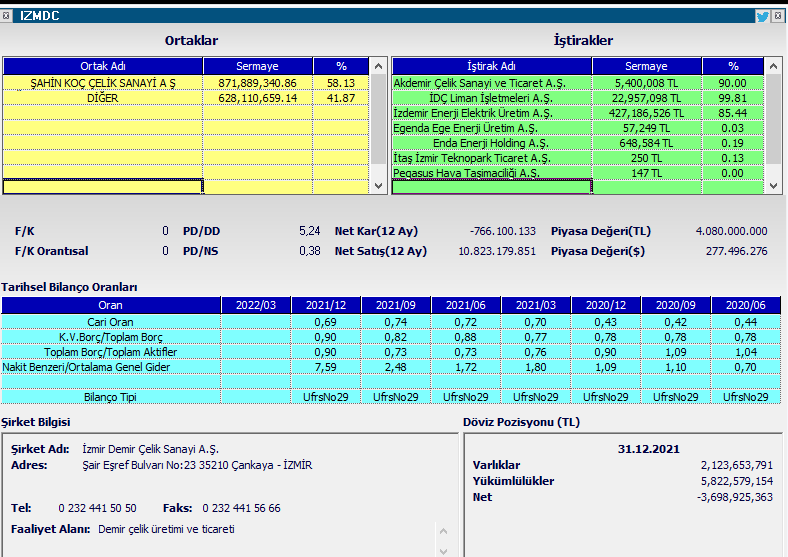788x557 pixels.
Task: Click the Twitter bird icon in title bar
Action: click(x=762, y=16)
